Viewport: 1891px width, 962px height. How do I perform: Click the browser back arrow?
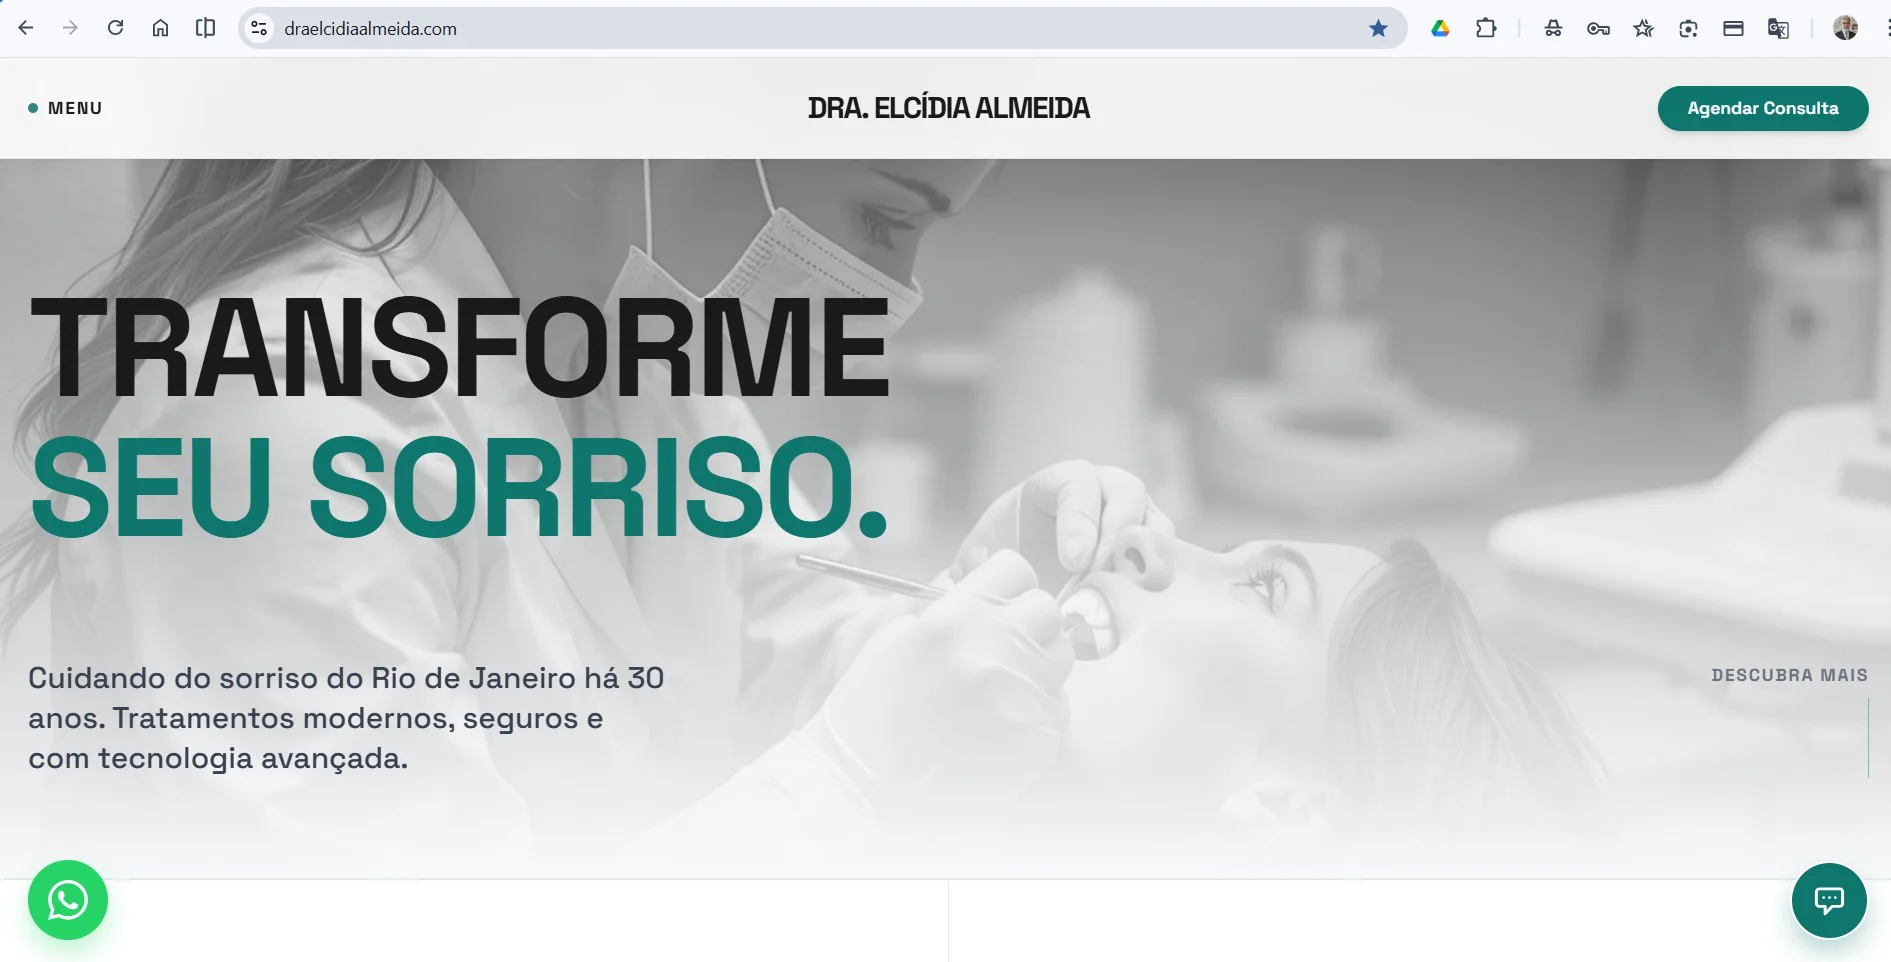(x=26, y=28)
